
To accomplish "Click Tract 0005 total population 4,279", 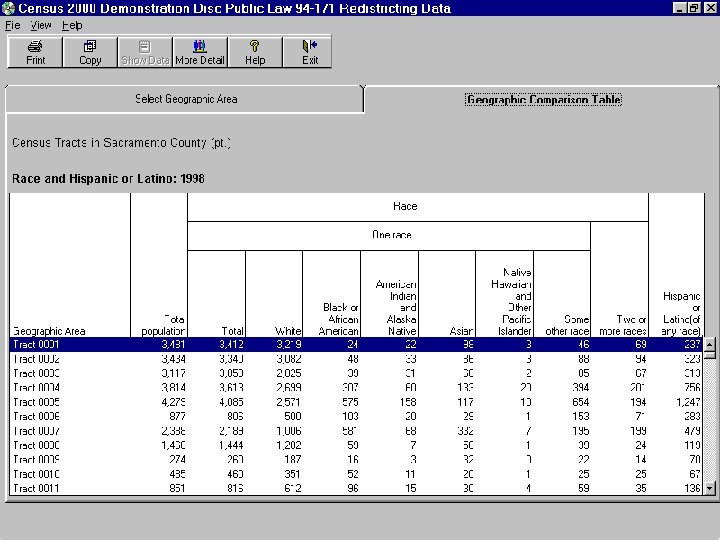I will coord(173,402).
